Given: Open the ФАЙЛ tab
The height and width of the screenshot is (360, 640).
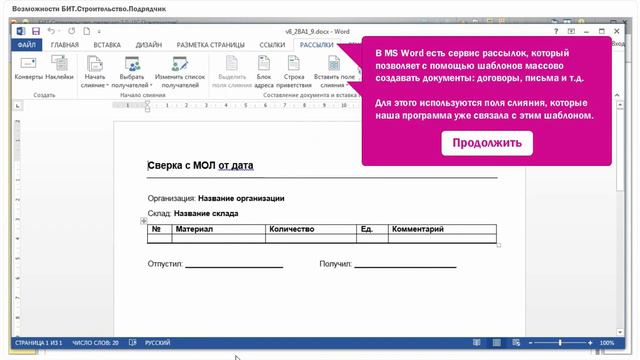Looking at the screenshot, I should [x=27, y=45].
